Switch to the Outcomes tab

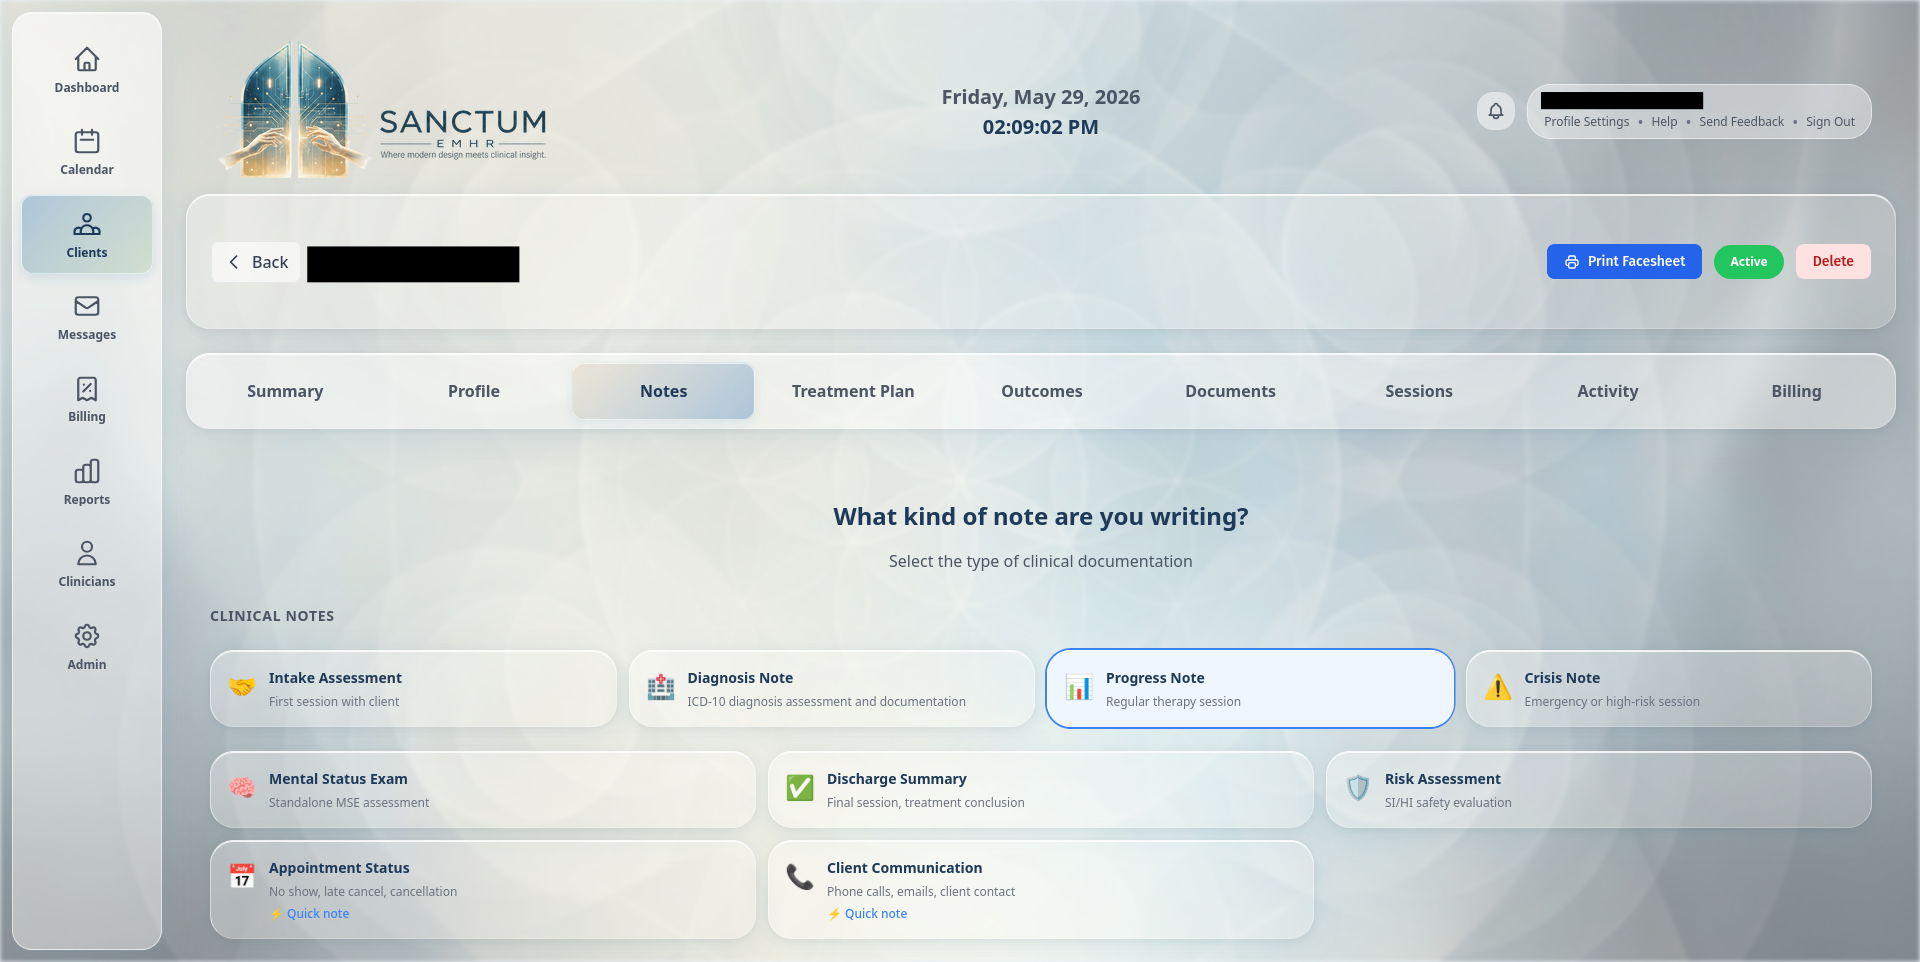[1042, 391]
